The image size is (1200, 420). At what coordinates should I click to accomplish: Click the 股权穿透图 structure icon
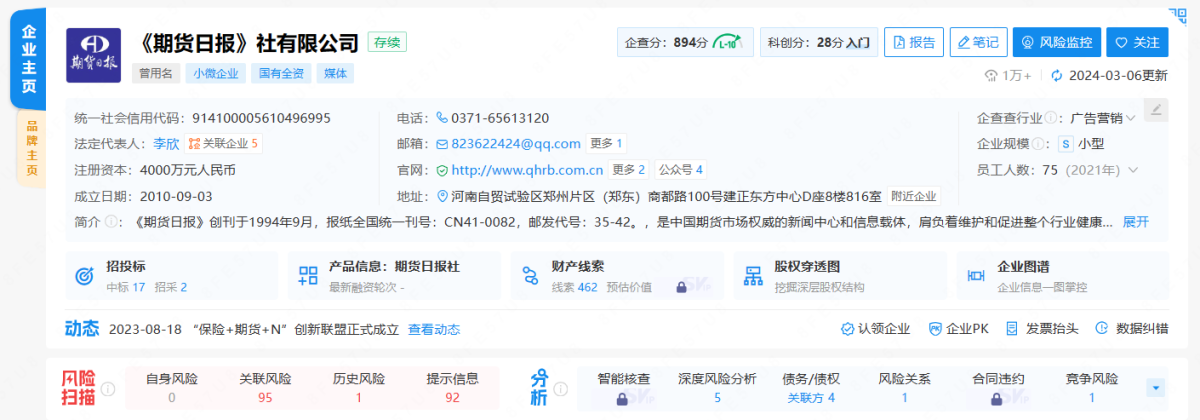pos(754,276)
